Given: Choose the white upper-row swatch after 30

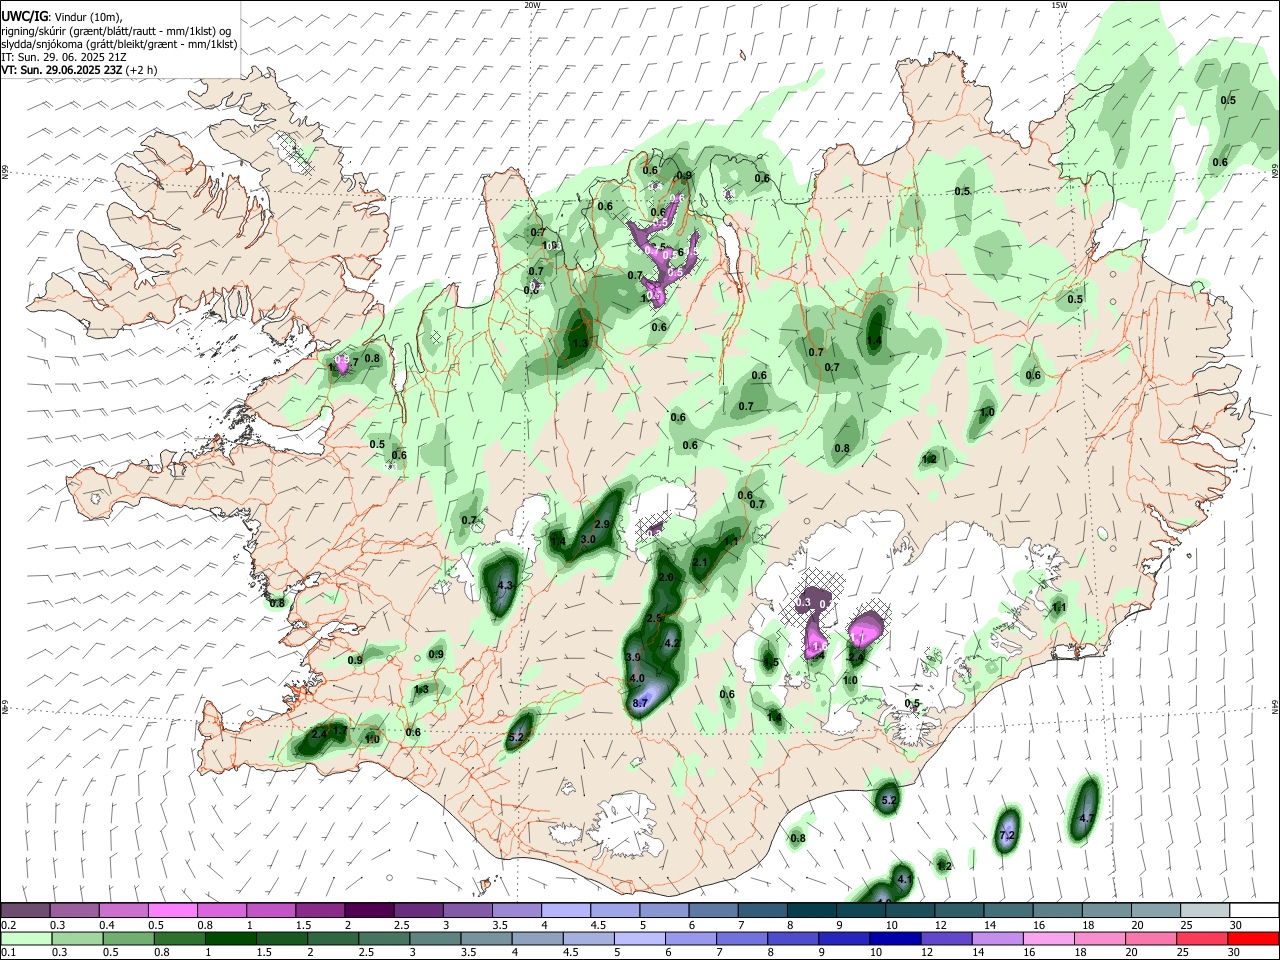Looking at the screenshot, I should click(x=1254, y=910).
